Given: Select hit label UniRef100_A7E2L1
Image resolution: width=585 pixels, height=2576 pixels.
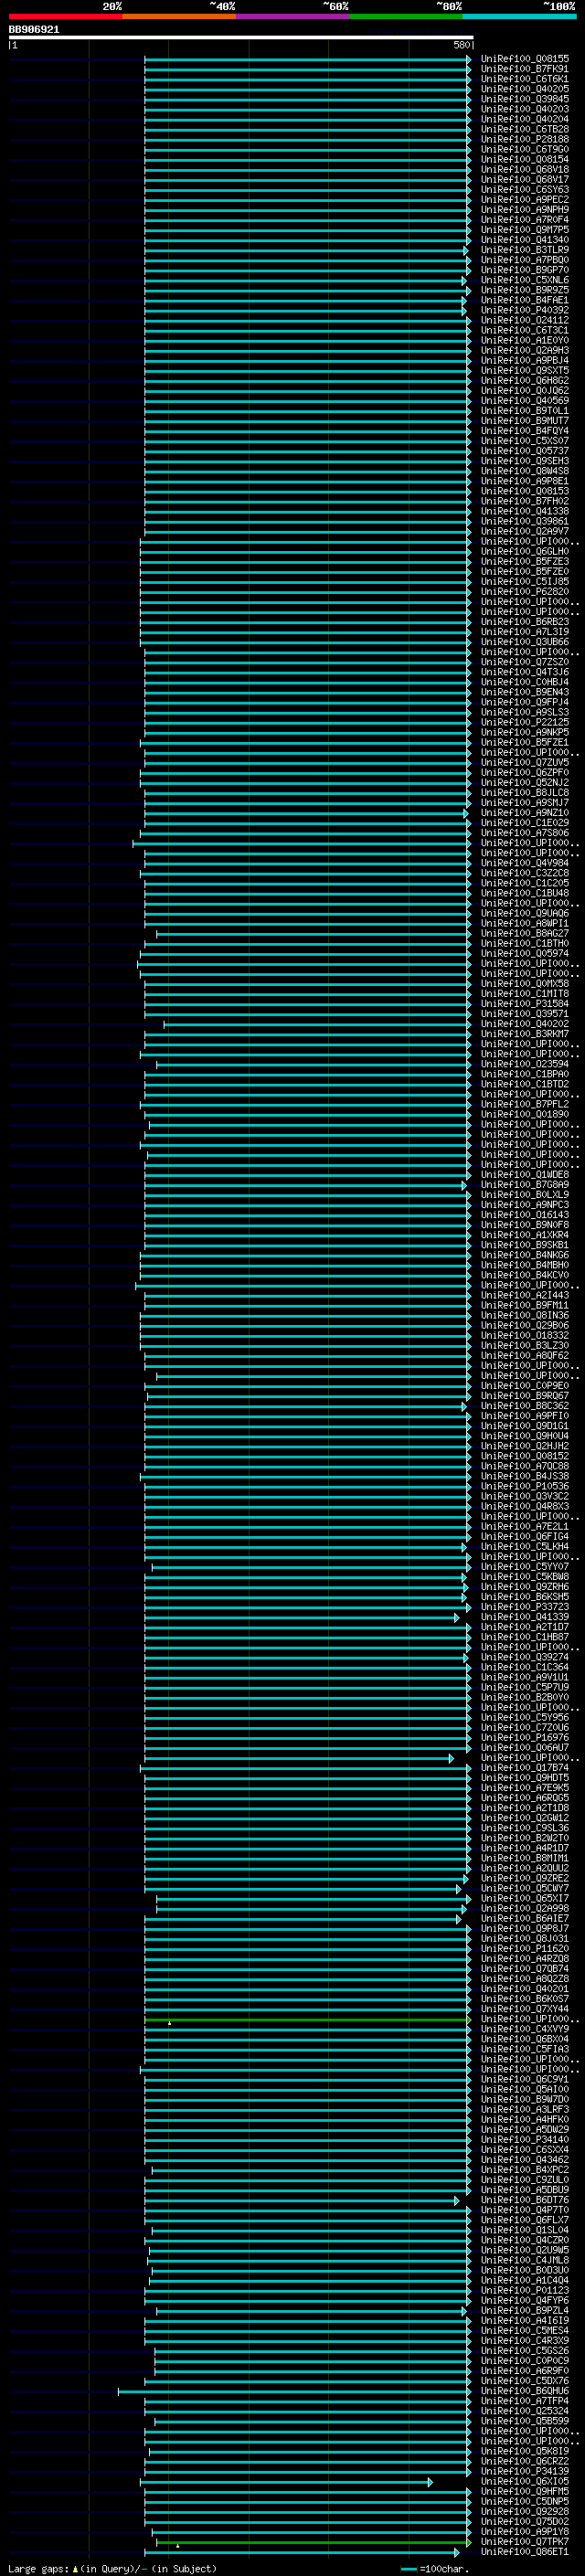Looking at the screenshot, I should 524,1526.
